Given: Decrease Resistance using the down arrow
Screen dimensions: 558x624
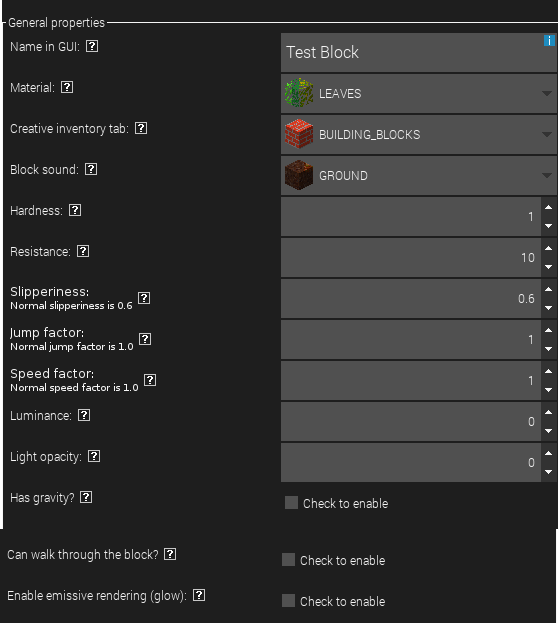Looking at the screenshot, I should click(x=548, y=267).
